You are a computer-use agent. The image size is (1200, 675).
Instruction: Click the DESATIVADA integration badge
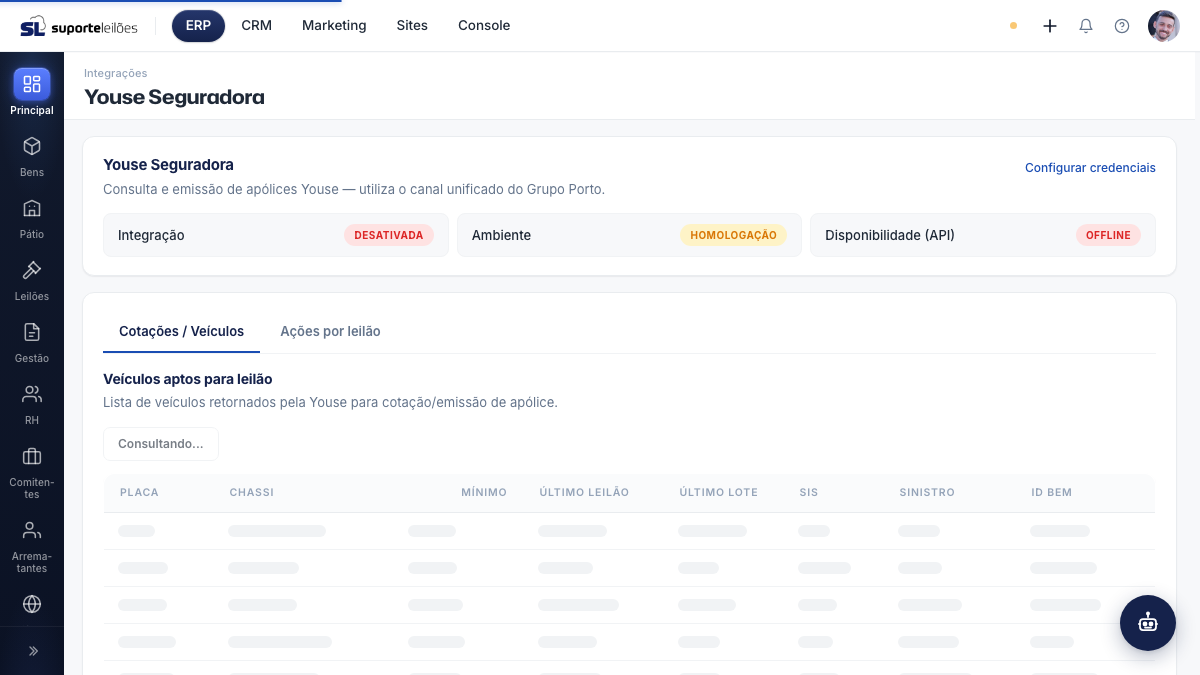(389, 235)
